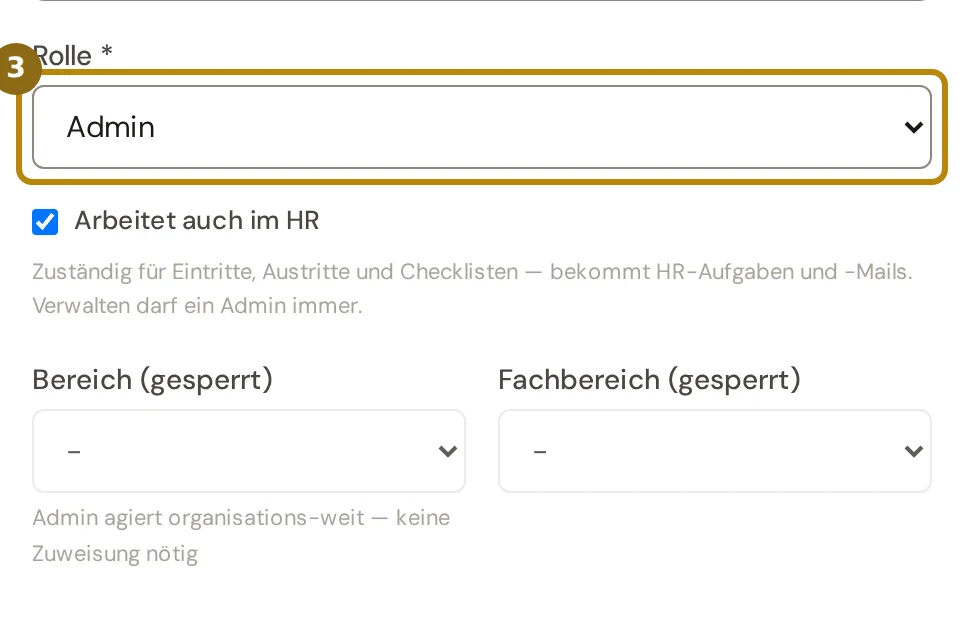Click the Arbeitet auch im HR label
This screenshot has height=634, width=964.
197,221
